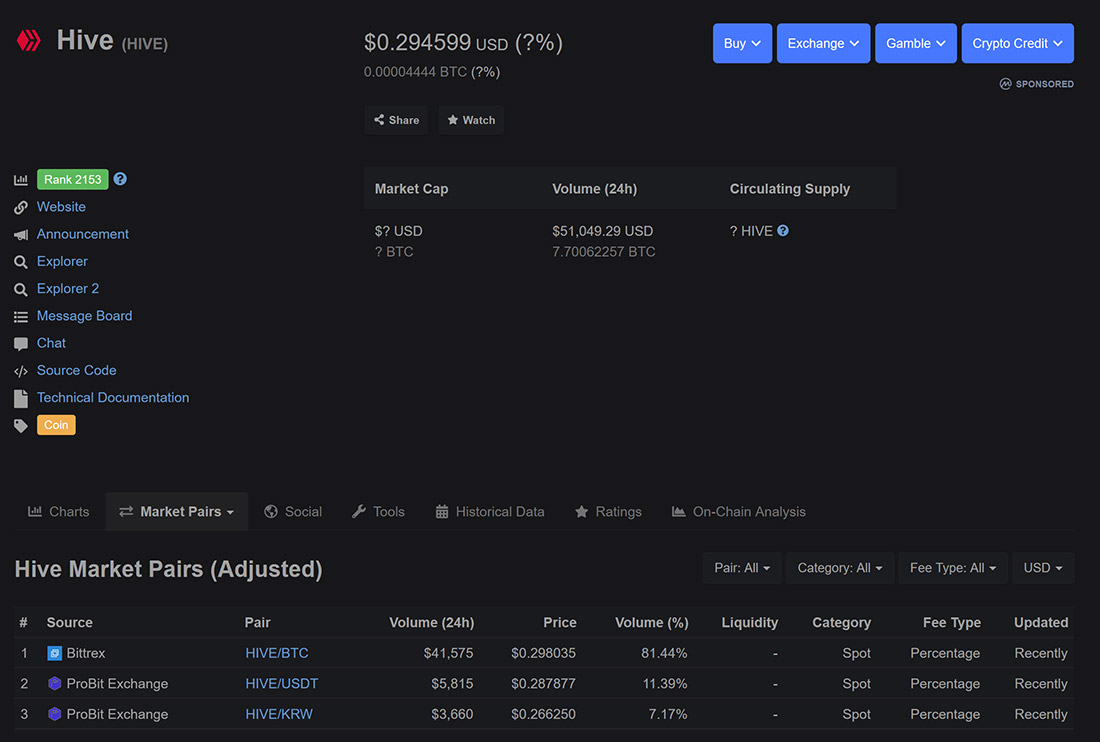The height and width of the screenshot is (742, 1100).
Task: Click the document icon beside Technical Documentation
Action: [x=21, y=398]
